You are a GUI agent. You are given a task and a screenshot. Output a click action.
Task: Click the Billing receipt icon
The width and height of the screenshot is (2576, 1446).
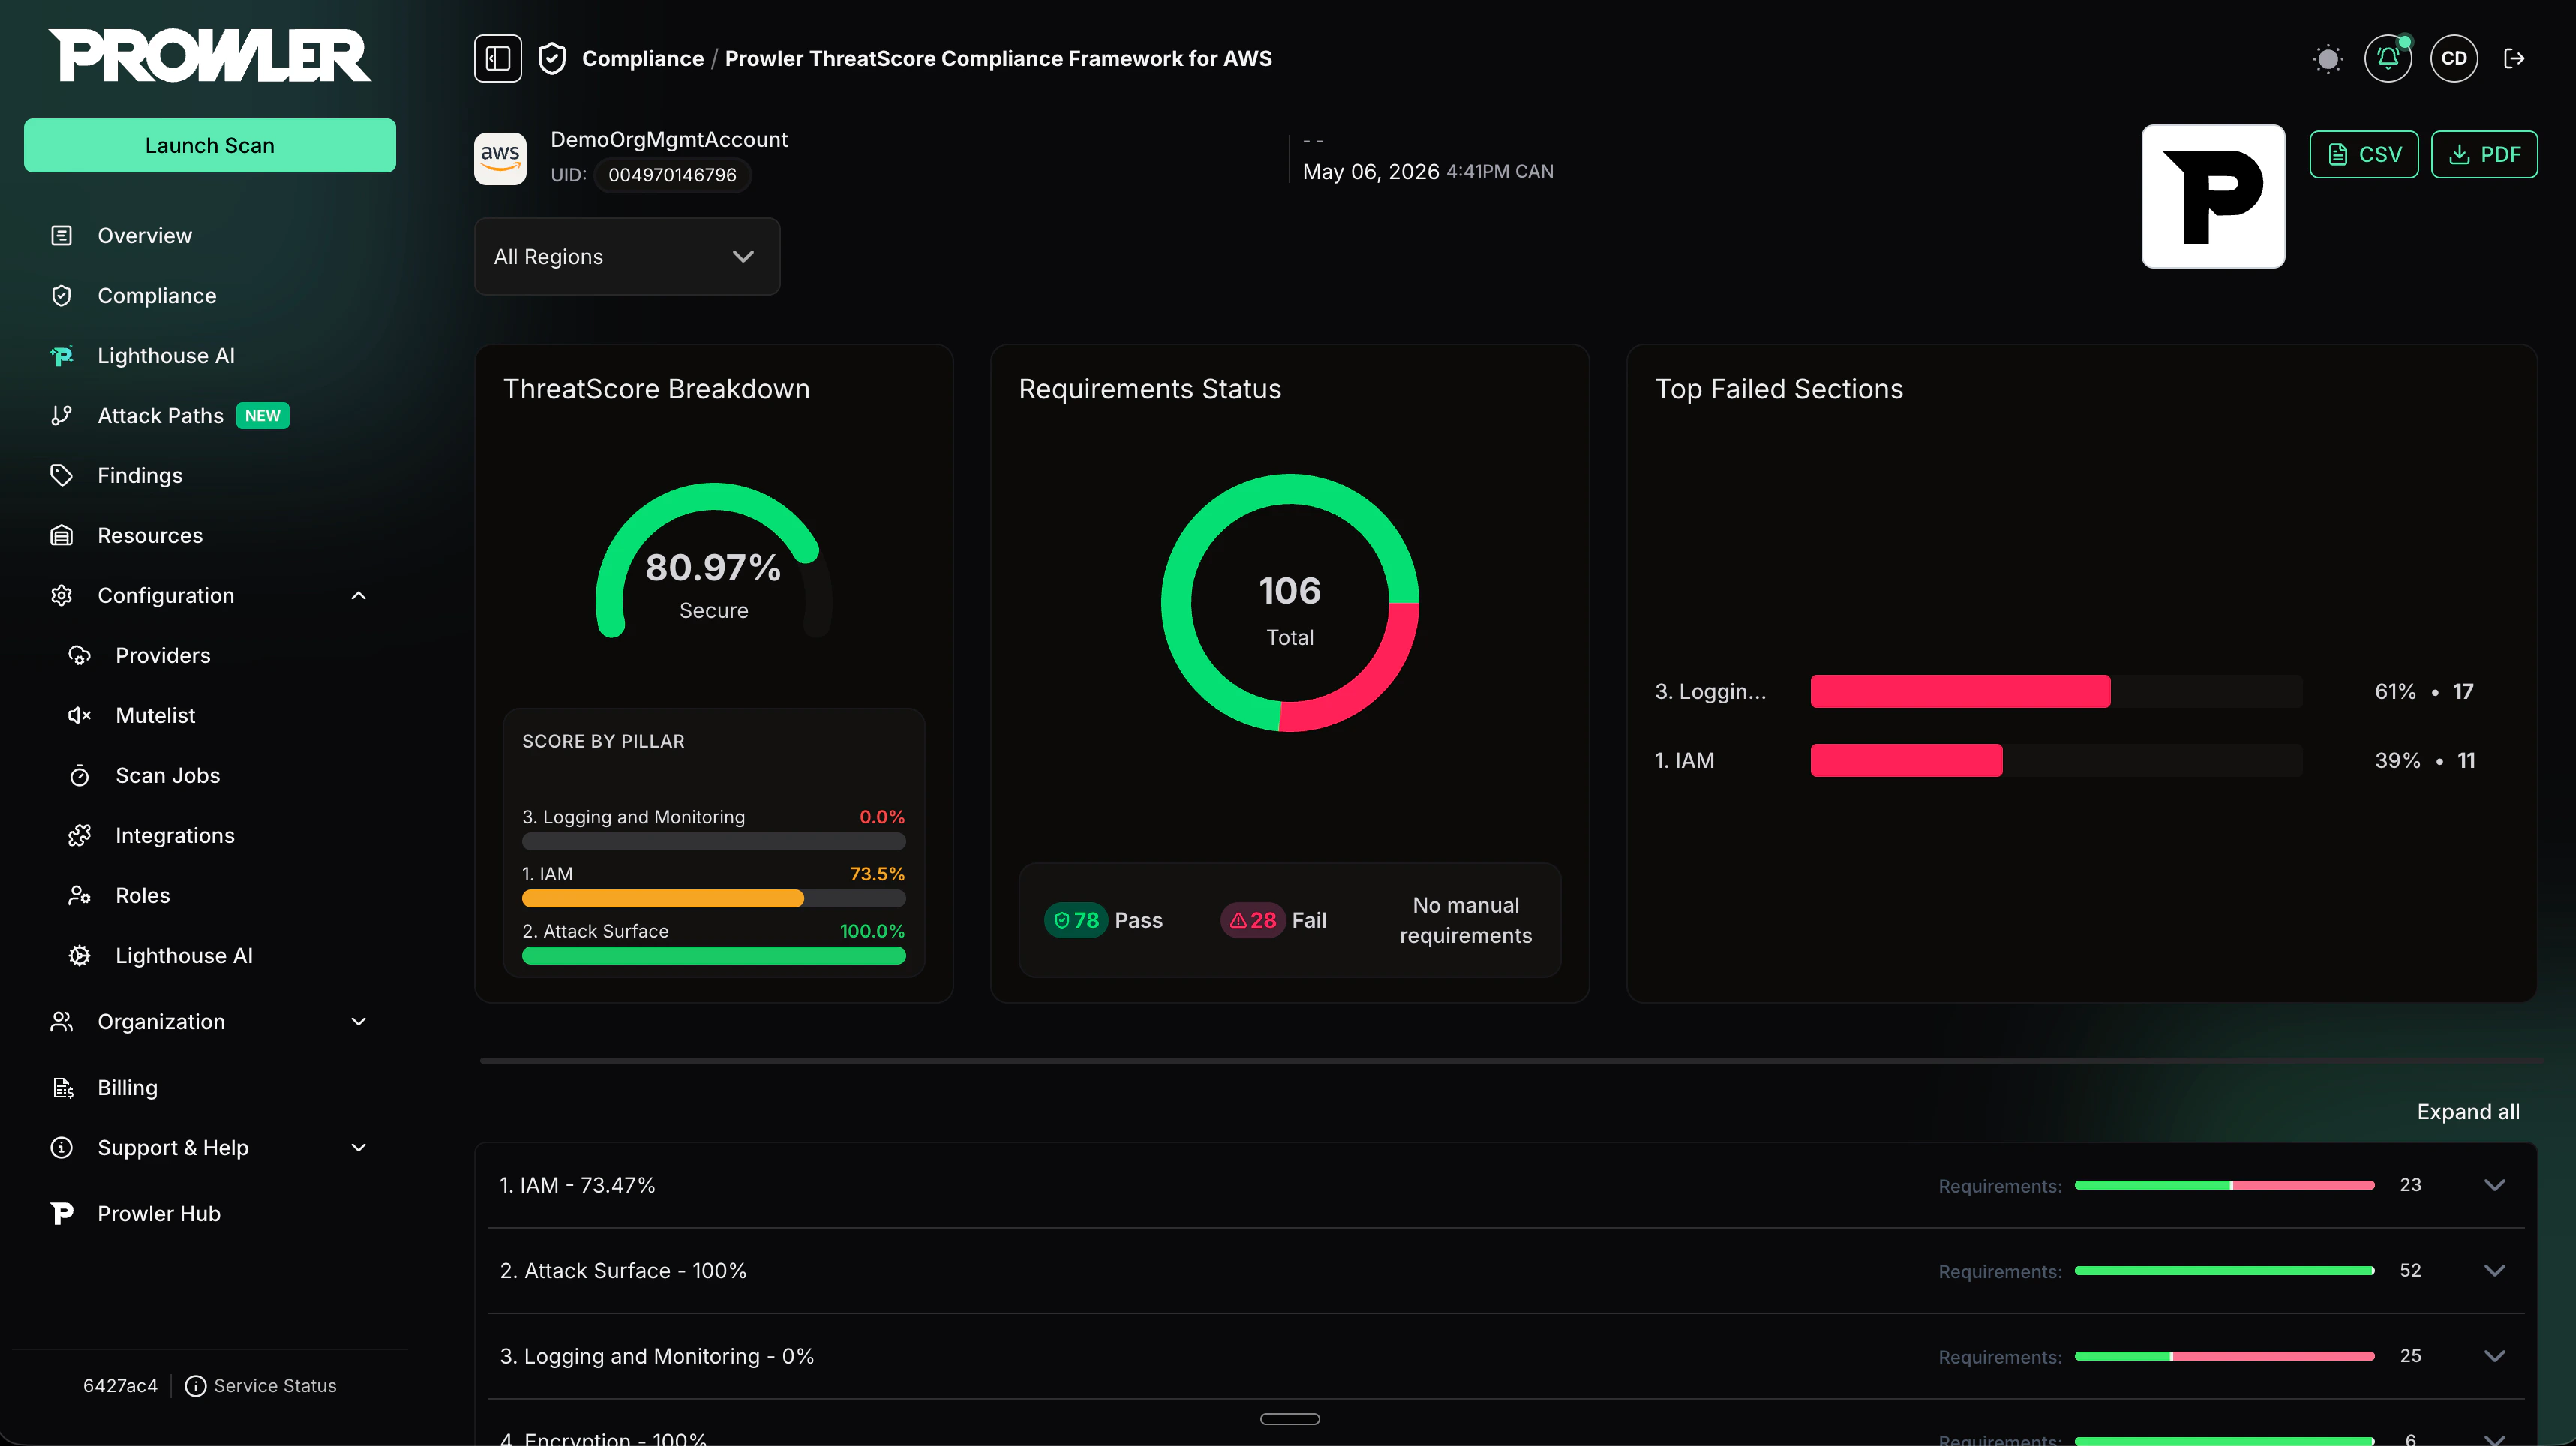[62, 1087]
